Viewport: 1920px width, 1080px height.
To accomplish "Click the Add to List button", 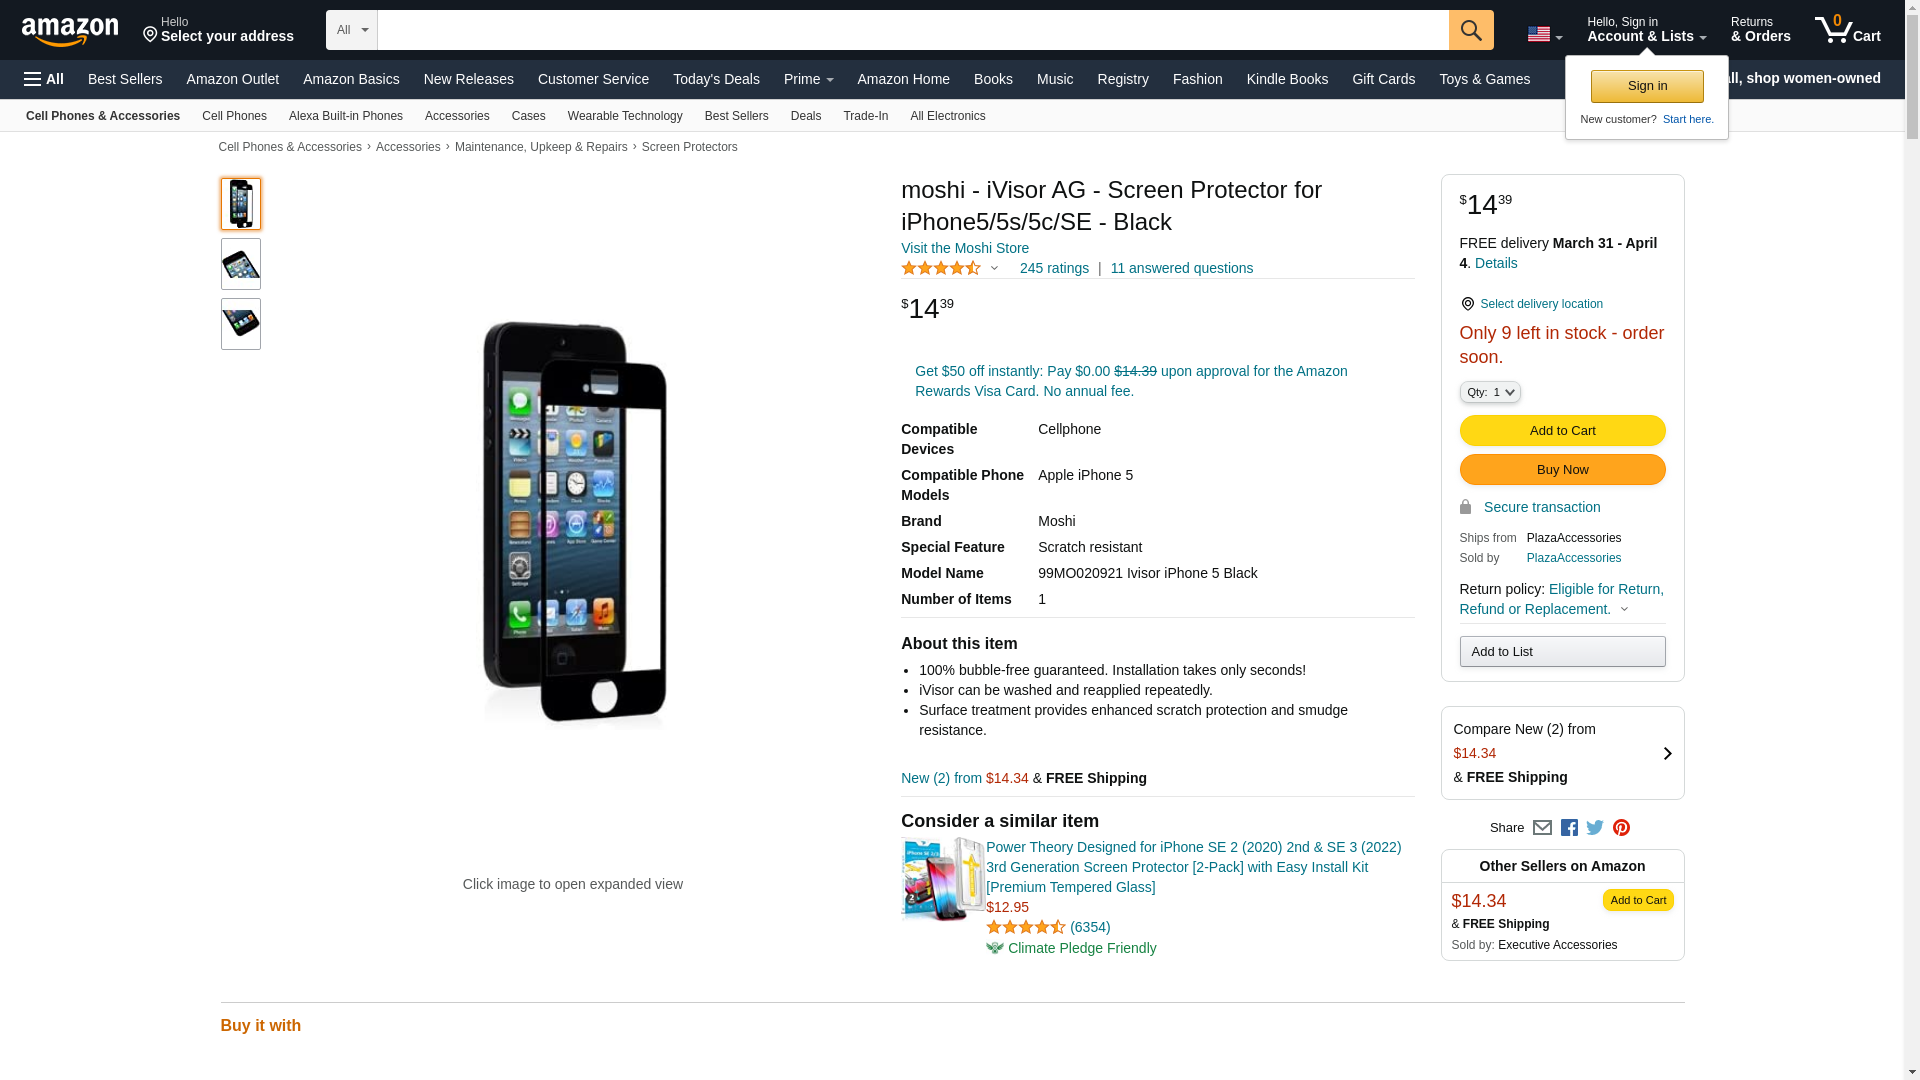I will click(1562, 652).
